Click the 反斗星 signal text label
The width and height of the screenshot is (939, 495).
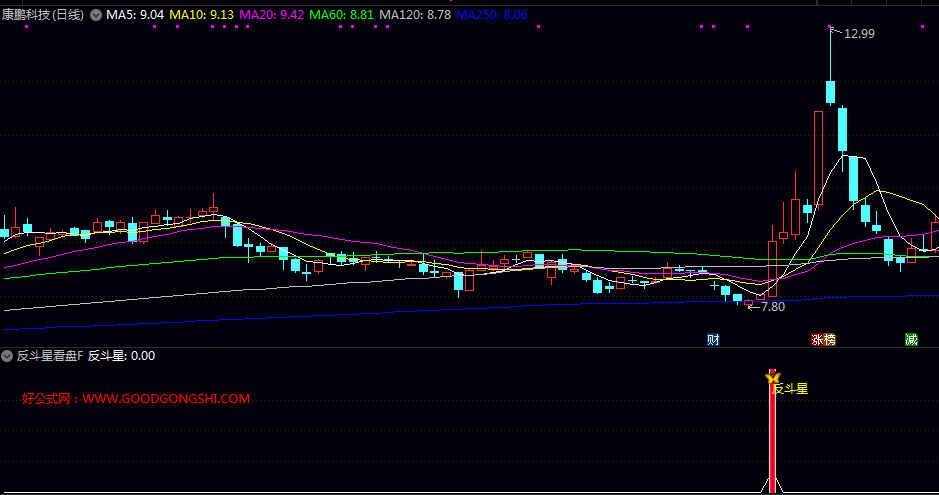point(790,389)
